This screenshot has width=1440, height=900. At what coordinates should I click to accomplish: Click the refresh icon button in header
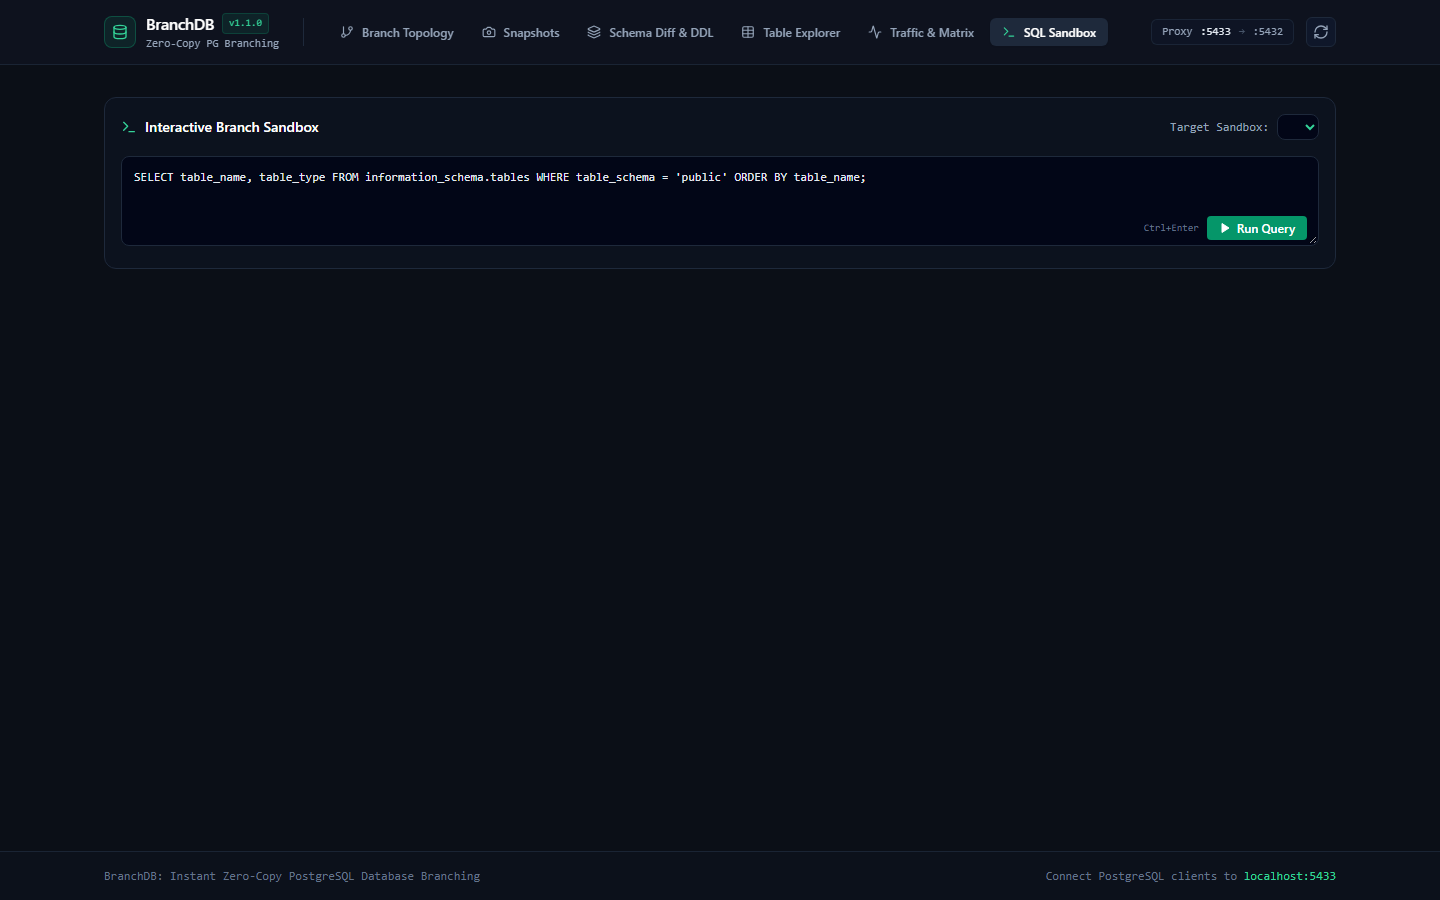[x=1321, y=32]
